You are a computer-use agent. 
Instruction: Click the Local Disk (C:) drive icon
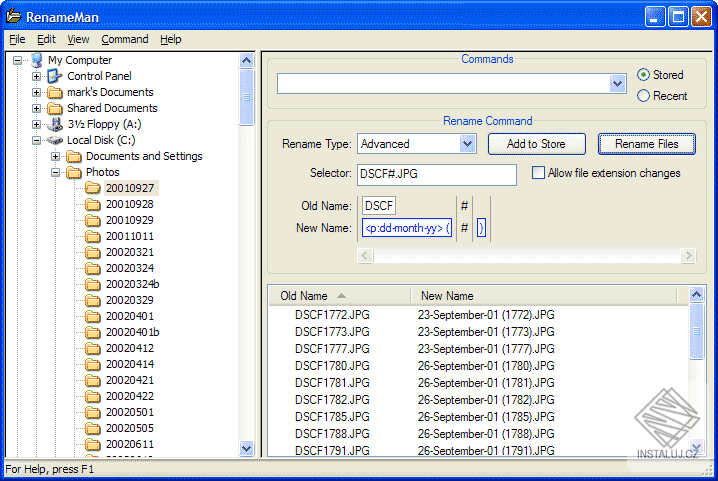point(55,140)
